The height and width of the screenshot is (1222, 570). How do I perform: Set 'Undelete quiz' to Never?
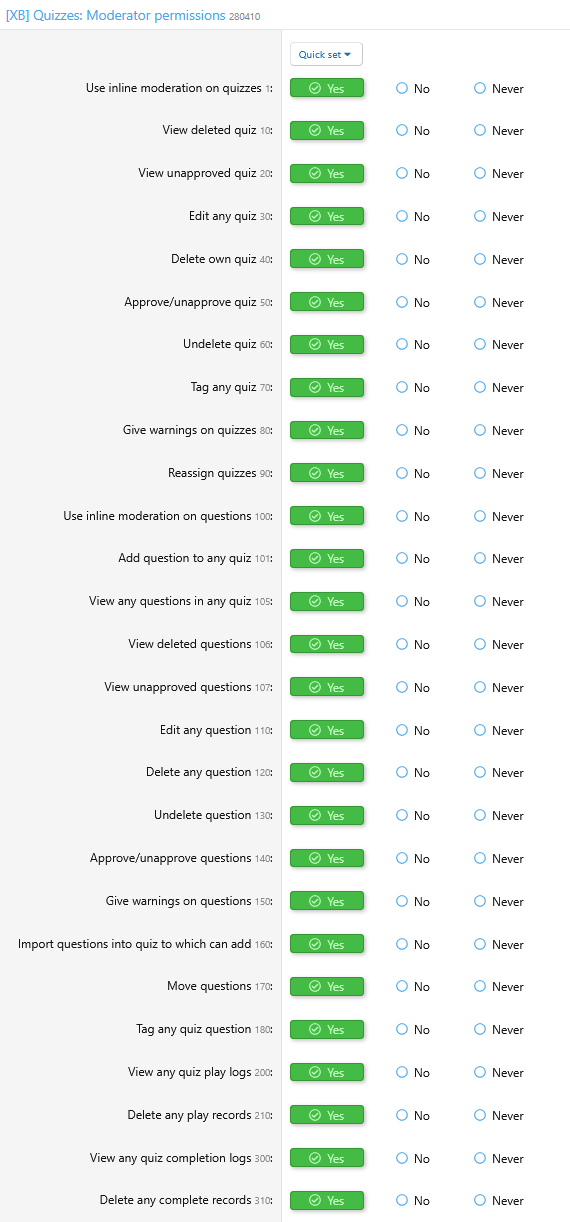pos(499,345)
